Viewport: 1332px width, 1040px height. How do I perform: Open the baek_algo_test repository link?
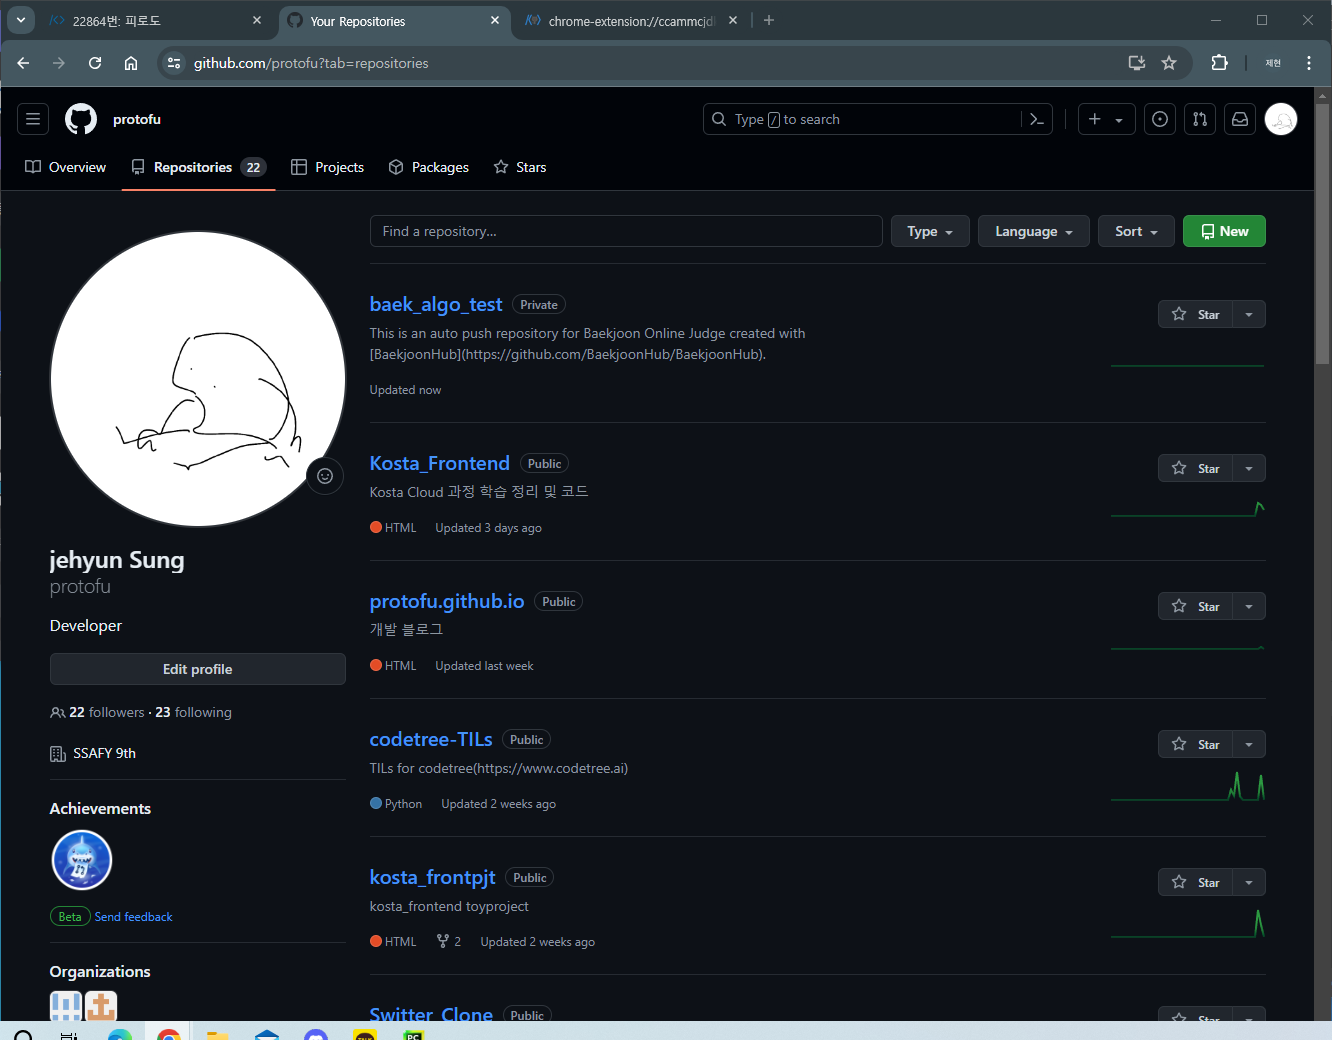pos(436,304)
